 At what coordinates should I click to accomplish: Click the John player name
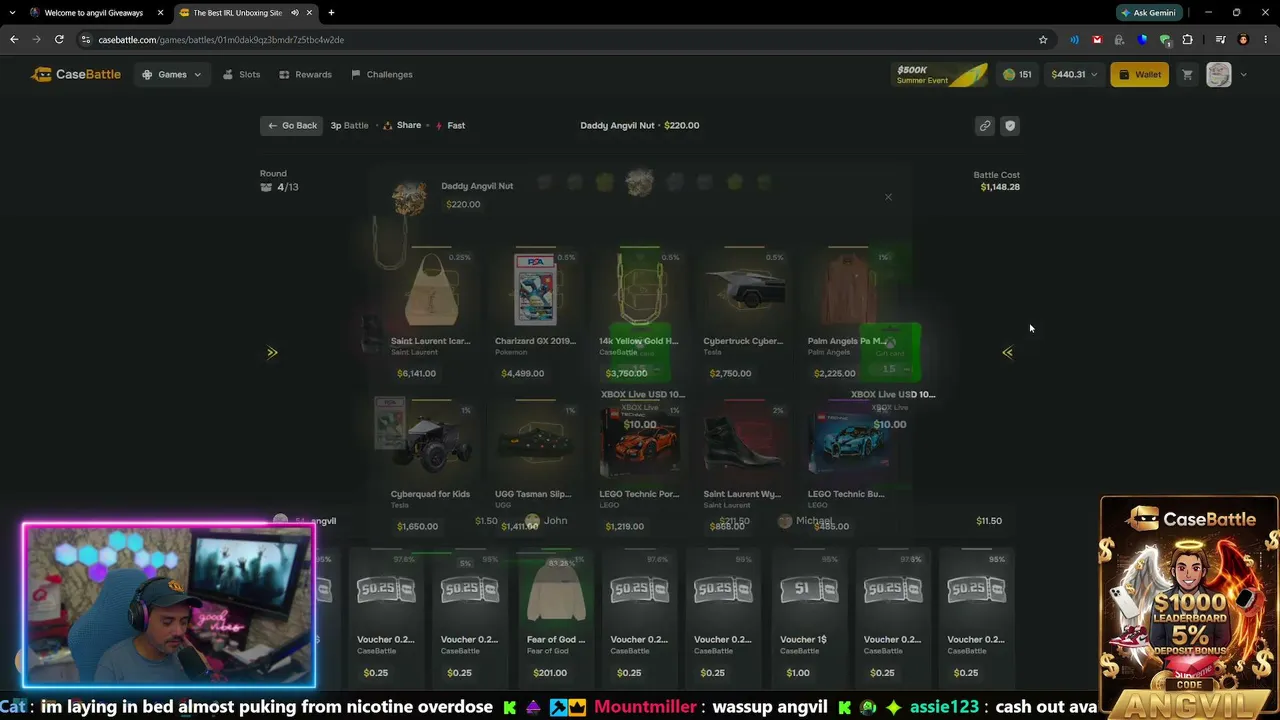pos(555,521)
